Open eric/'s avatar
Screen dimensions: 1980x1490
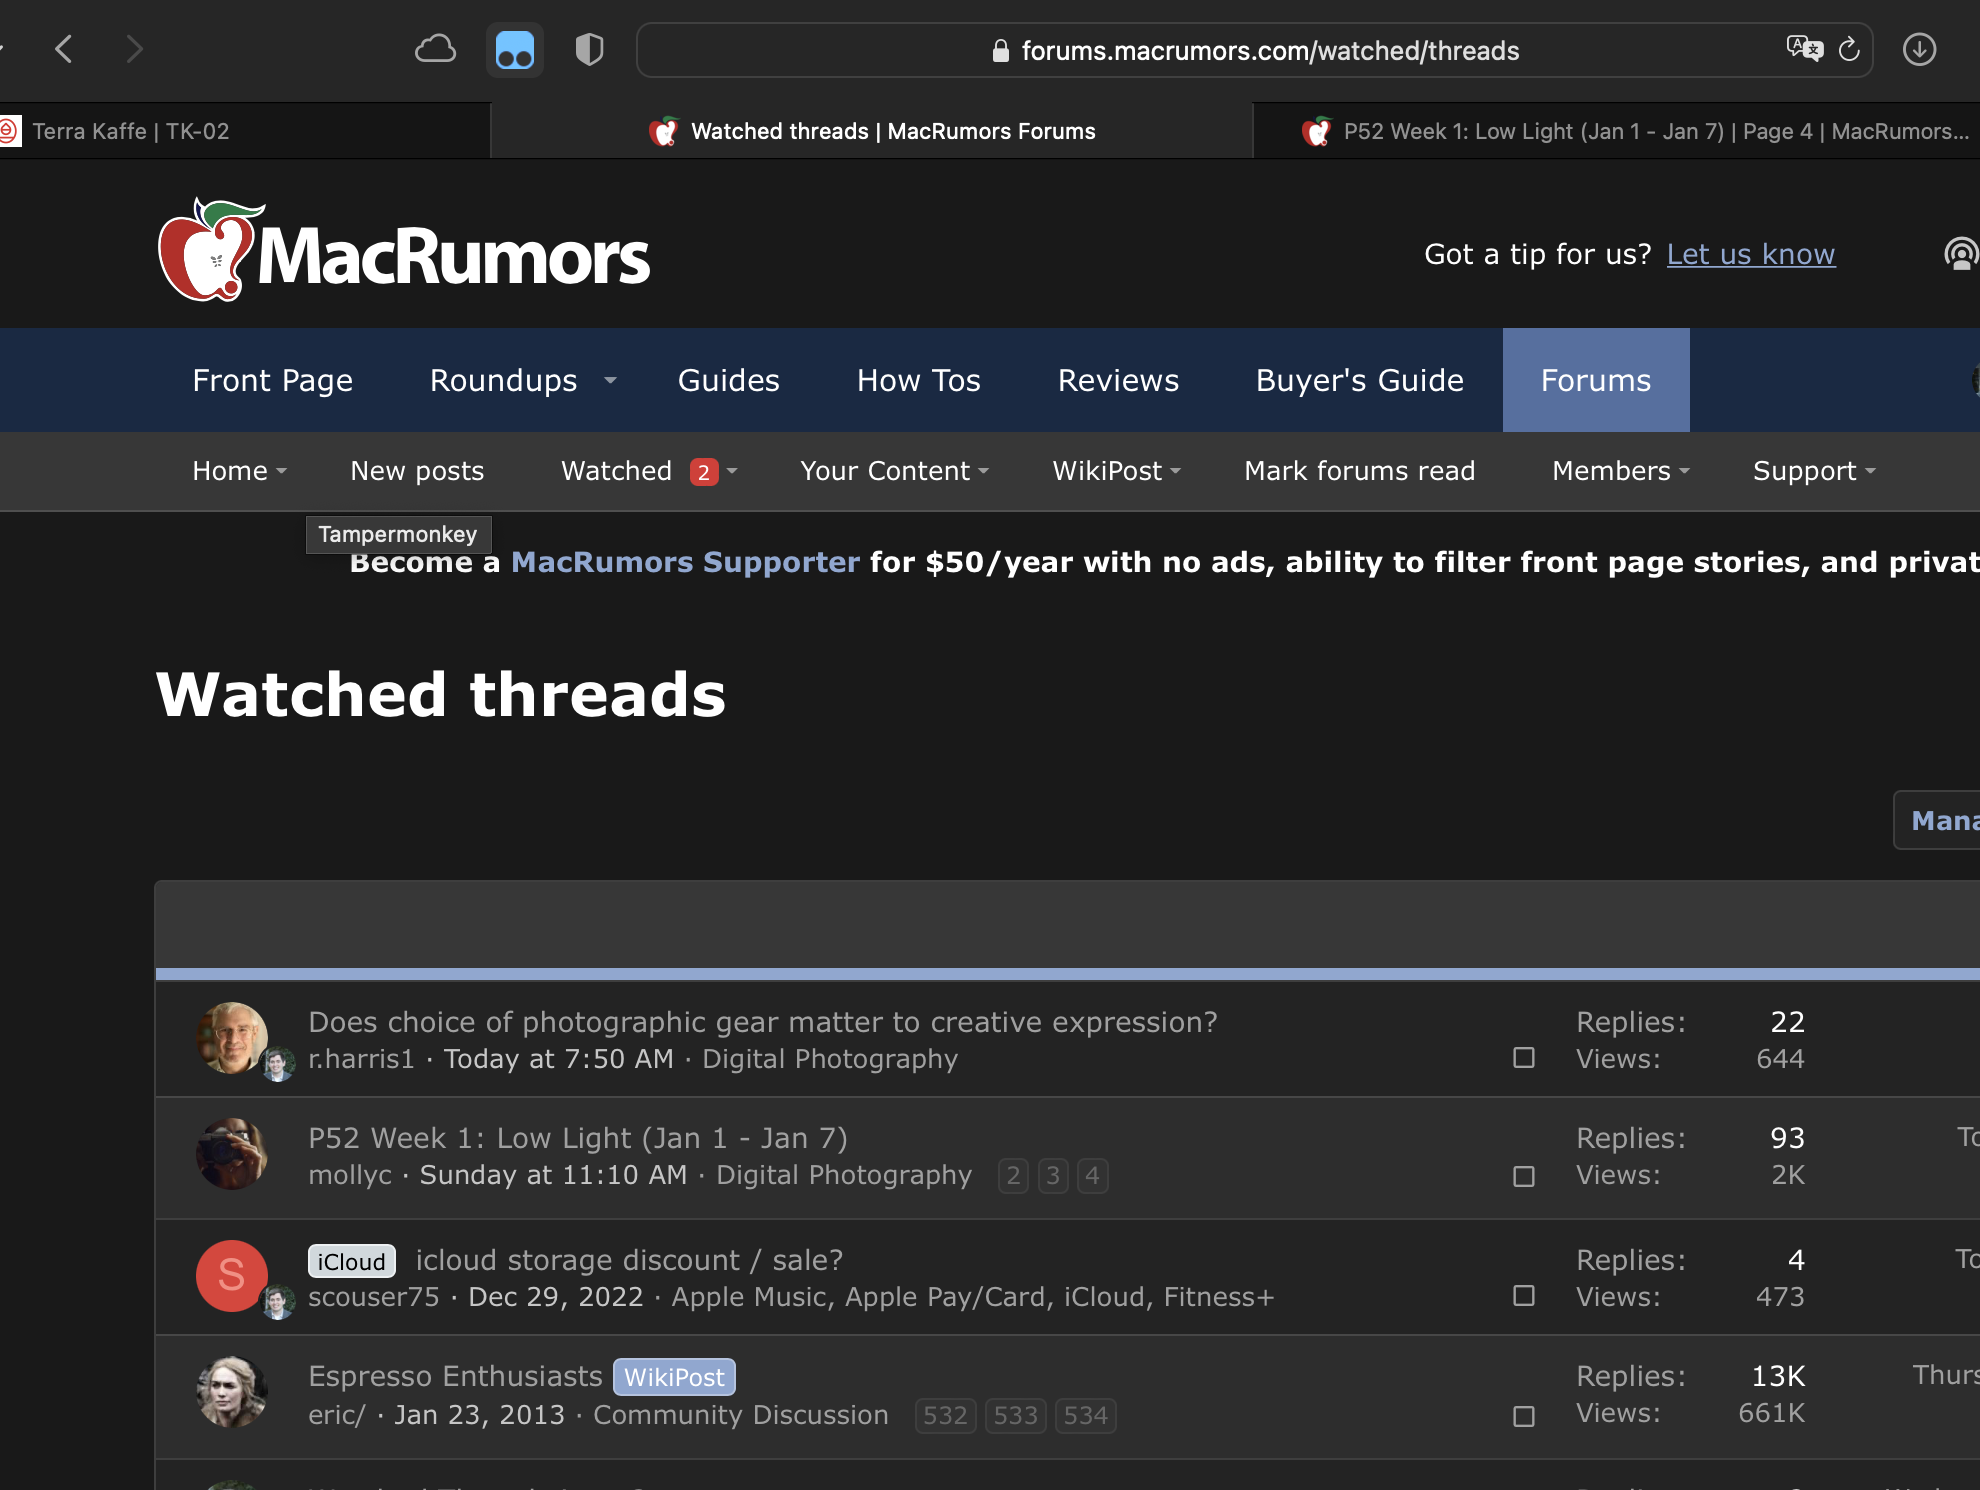232,1392
